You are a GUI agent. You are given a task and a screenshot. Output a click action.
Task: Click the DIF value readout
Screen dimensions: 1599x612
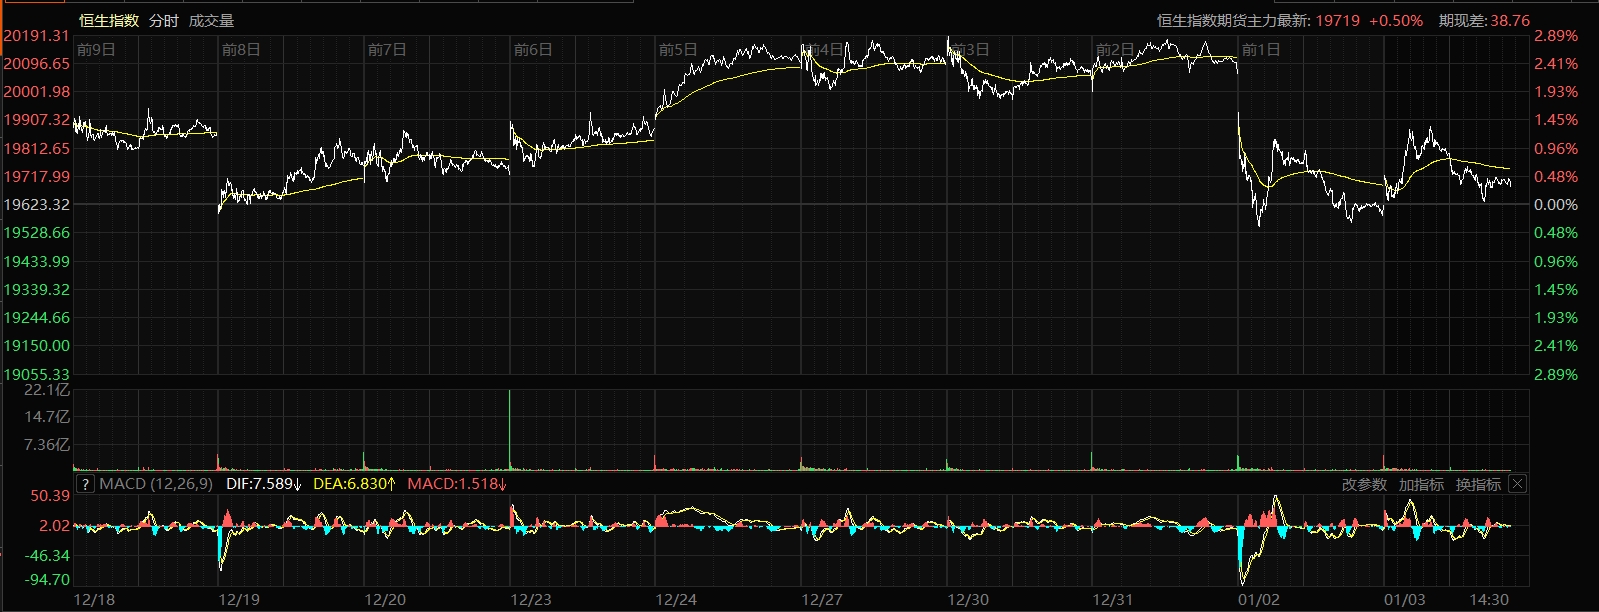pos(264,484)
